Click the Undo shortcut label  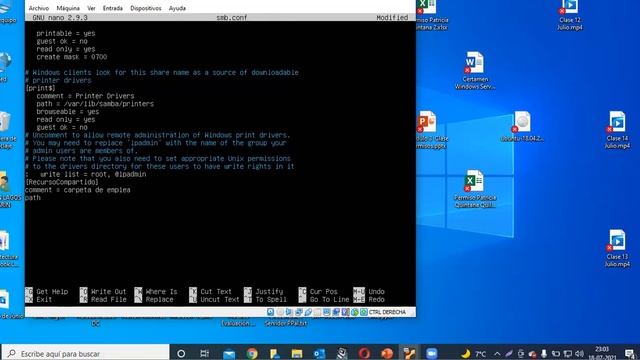(376, 291)
